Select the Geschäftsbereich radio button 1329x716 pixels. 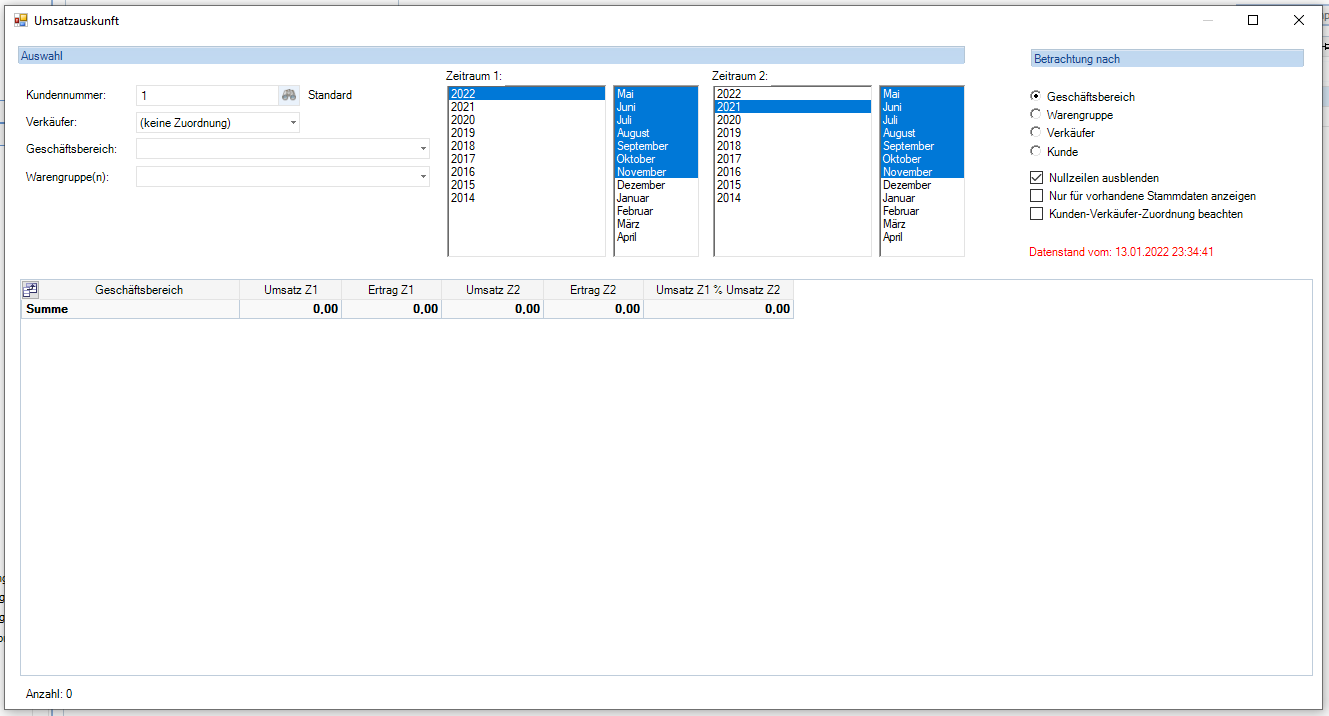[x=1036, y=97]
